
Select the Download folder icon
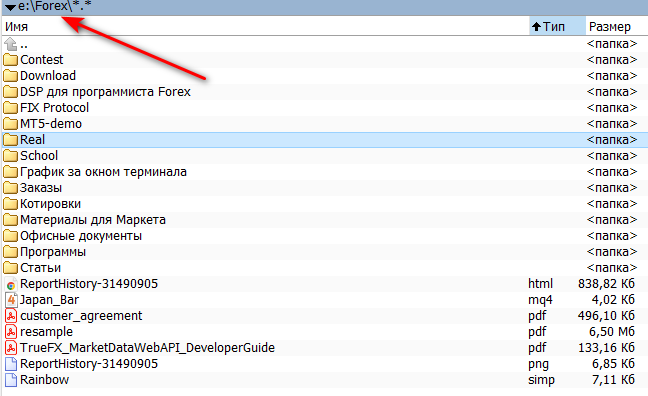pyautogui.click(x=11, y=76)
